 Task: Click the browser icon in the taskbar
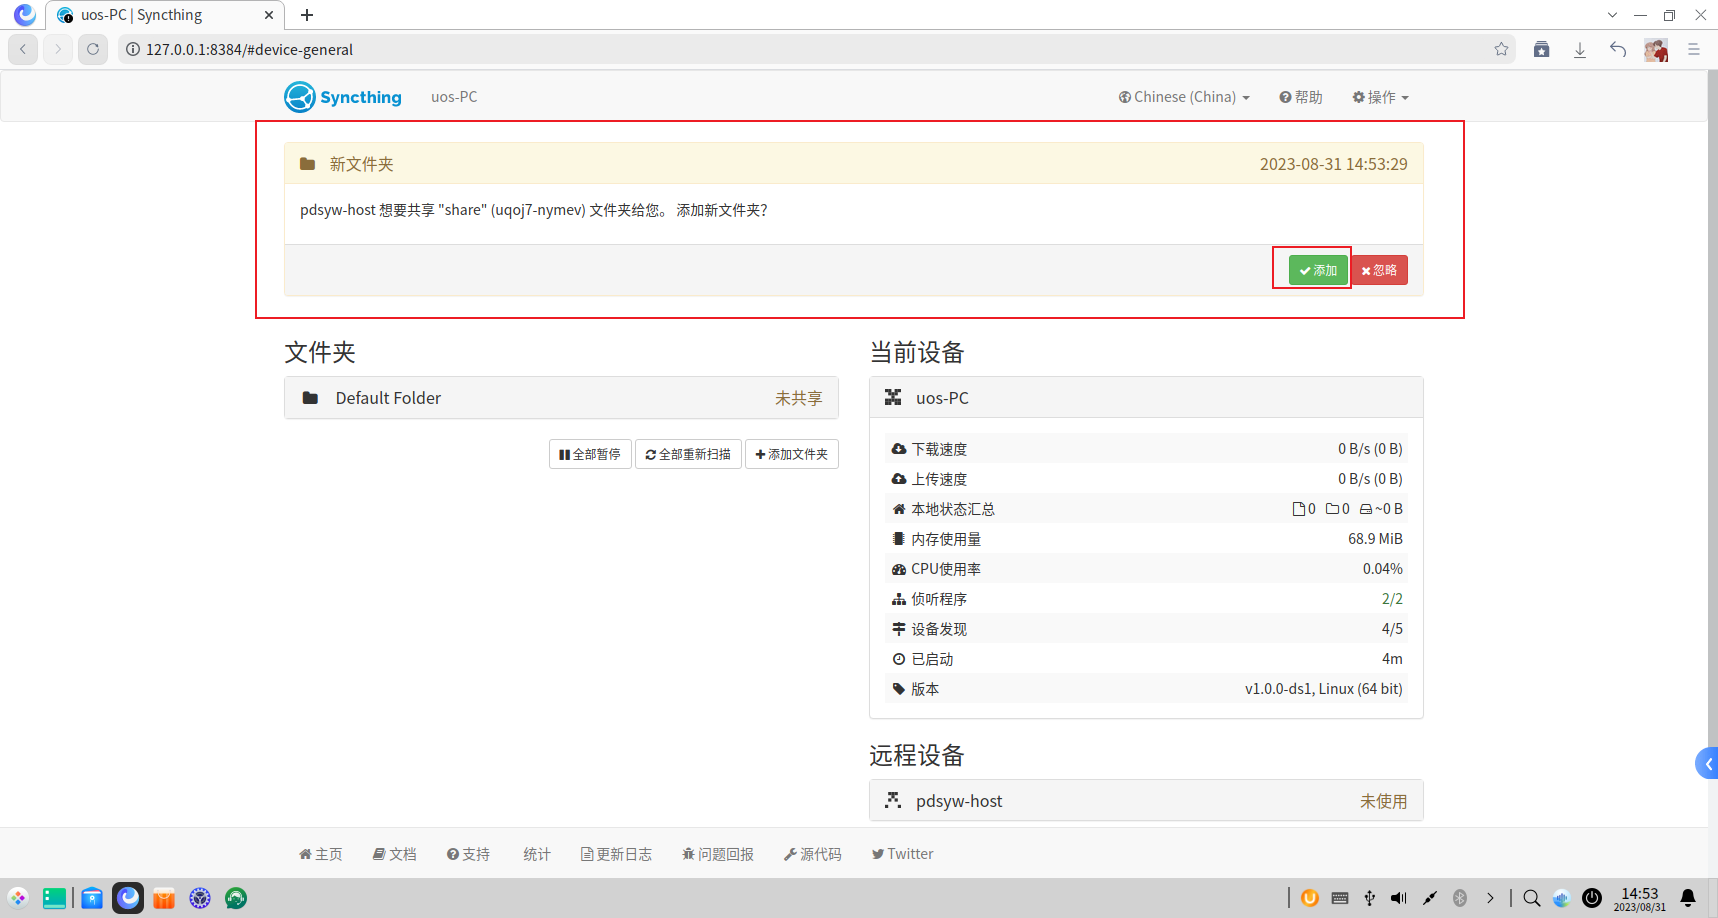click(128, 898)
